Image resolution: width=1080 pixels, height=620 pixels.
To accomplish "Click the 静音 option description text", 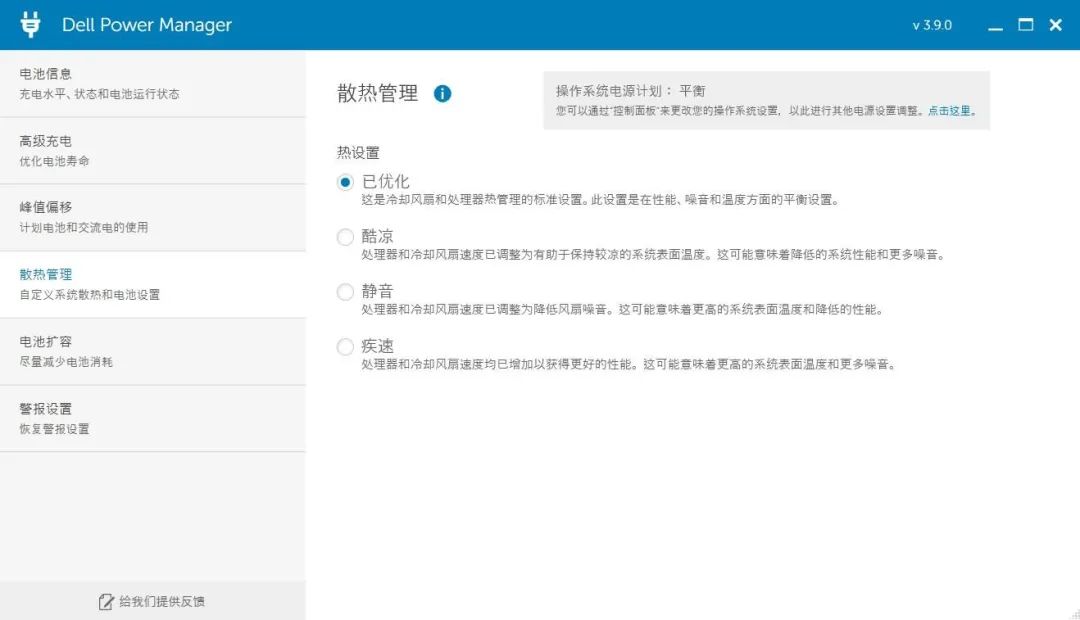I will [623, 310].
